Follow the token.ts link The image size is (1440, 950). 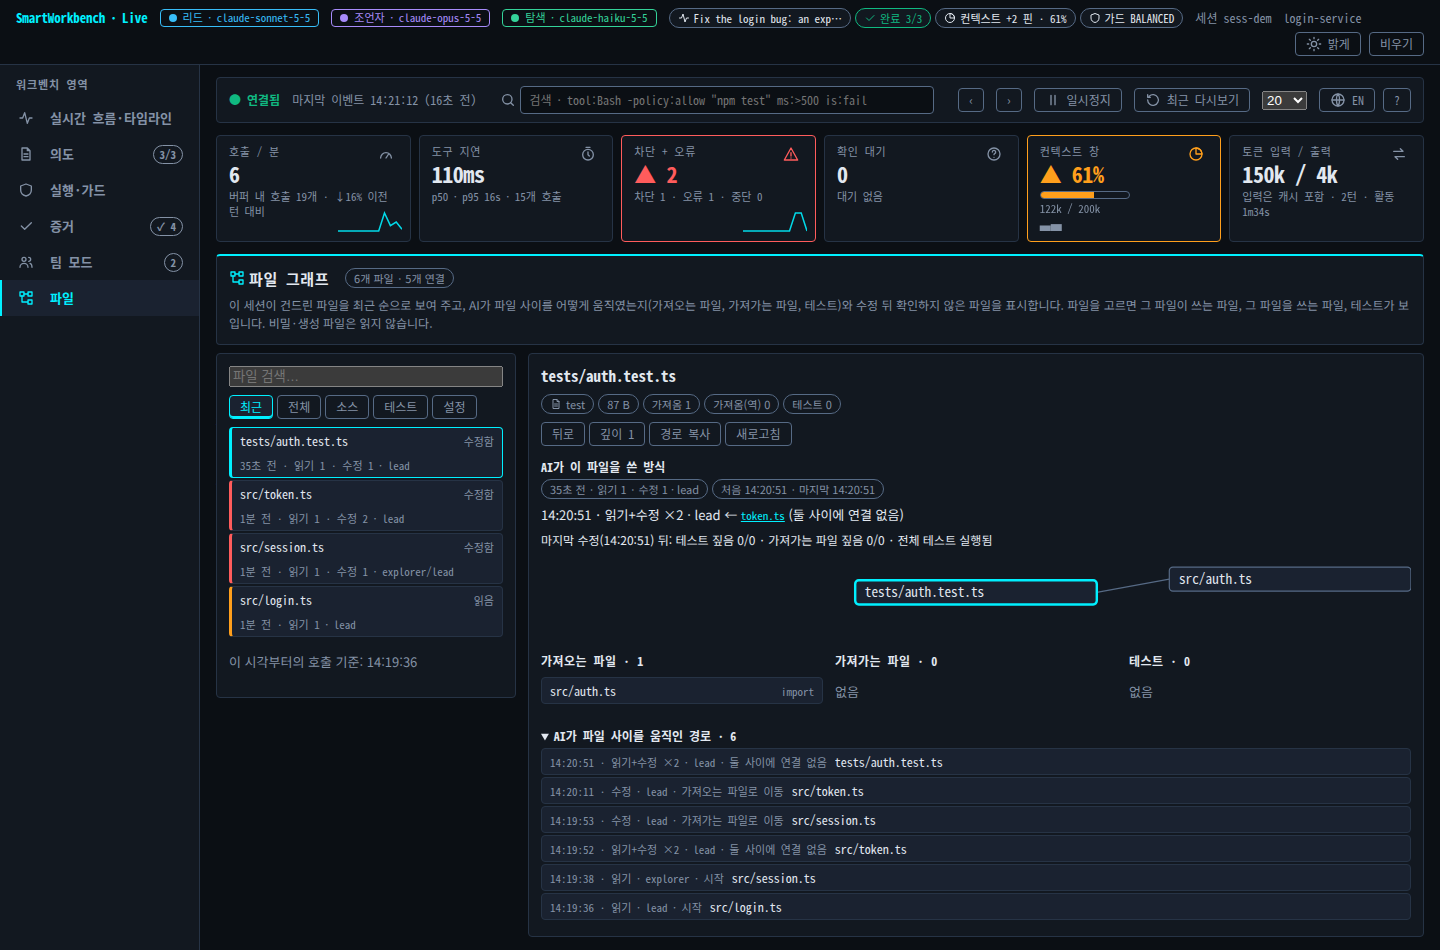click(762, 516)
